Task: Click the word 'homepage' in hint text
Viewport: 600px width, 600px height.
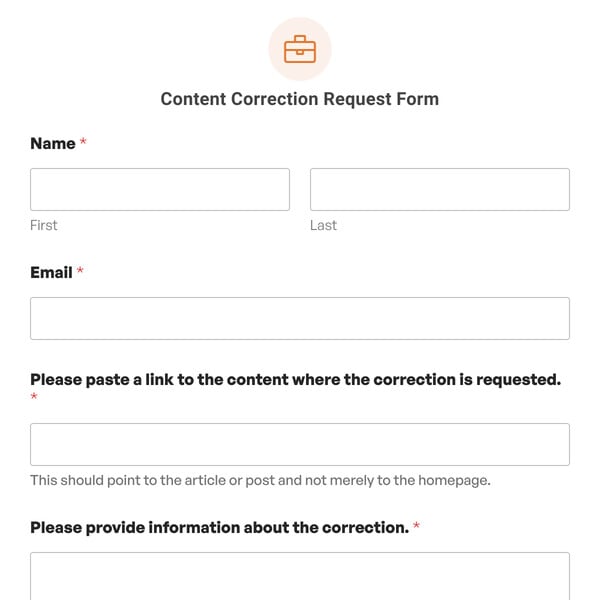Action: point(454,480)
